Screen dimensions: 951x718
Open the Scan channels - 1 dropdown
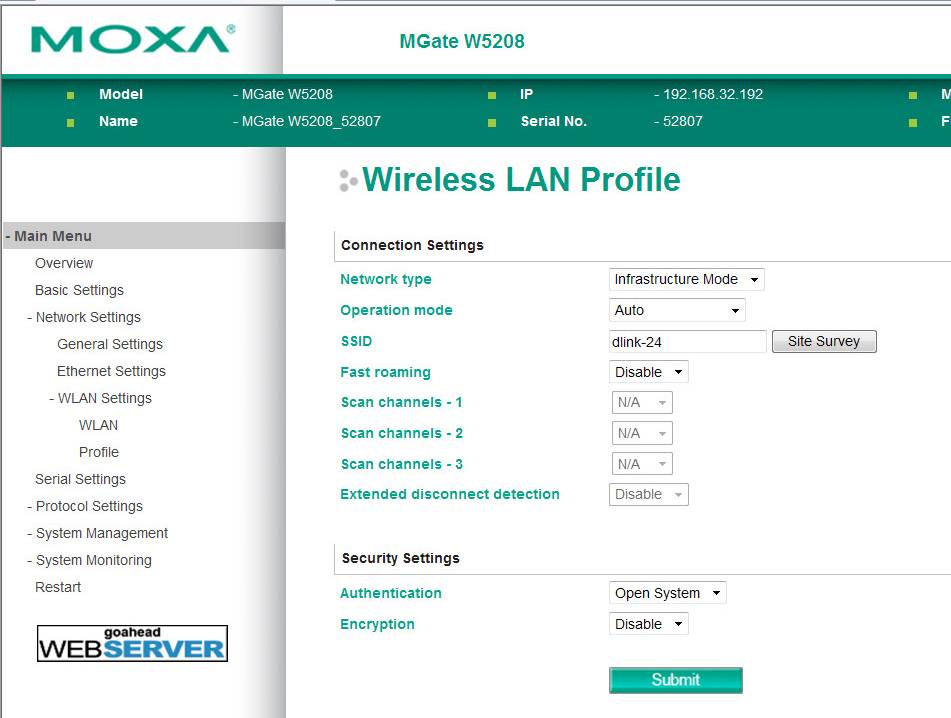coord(642,403)
